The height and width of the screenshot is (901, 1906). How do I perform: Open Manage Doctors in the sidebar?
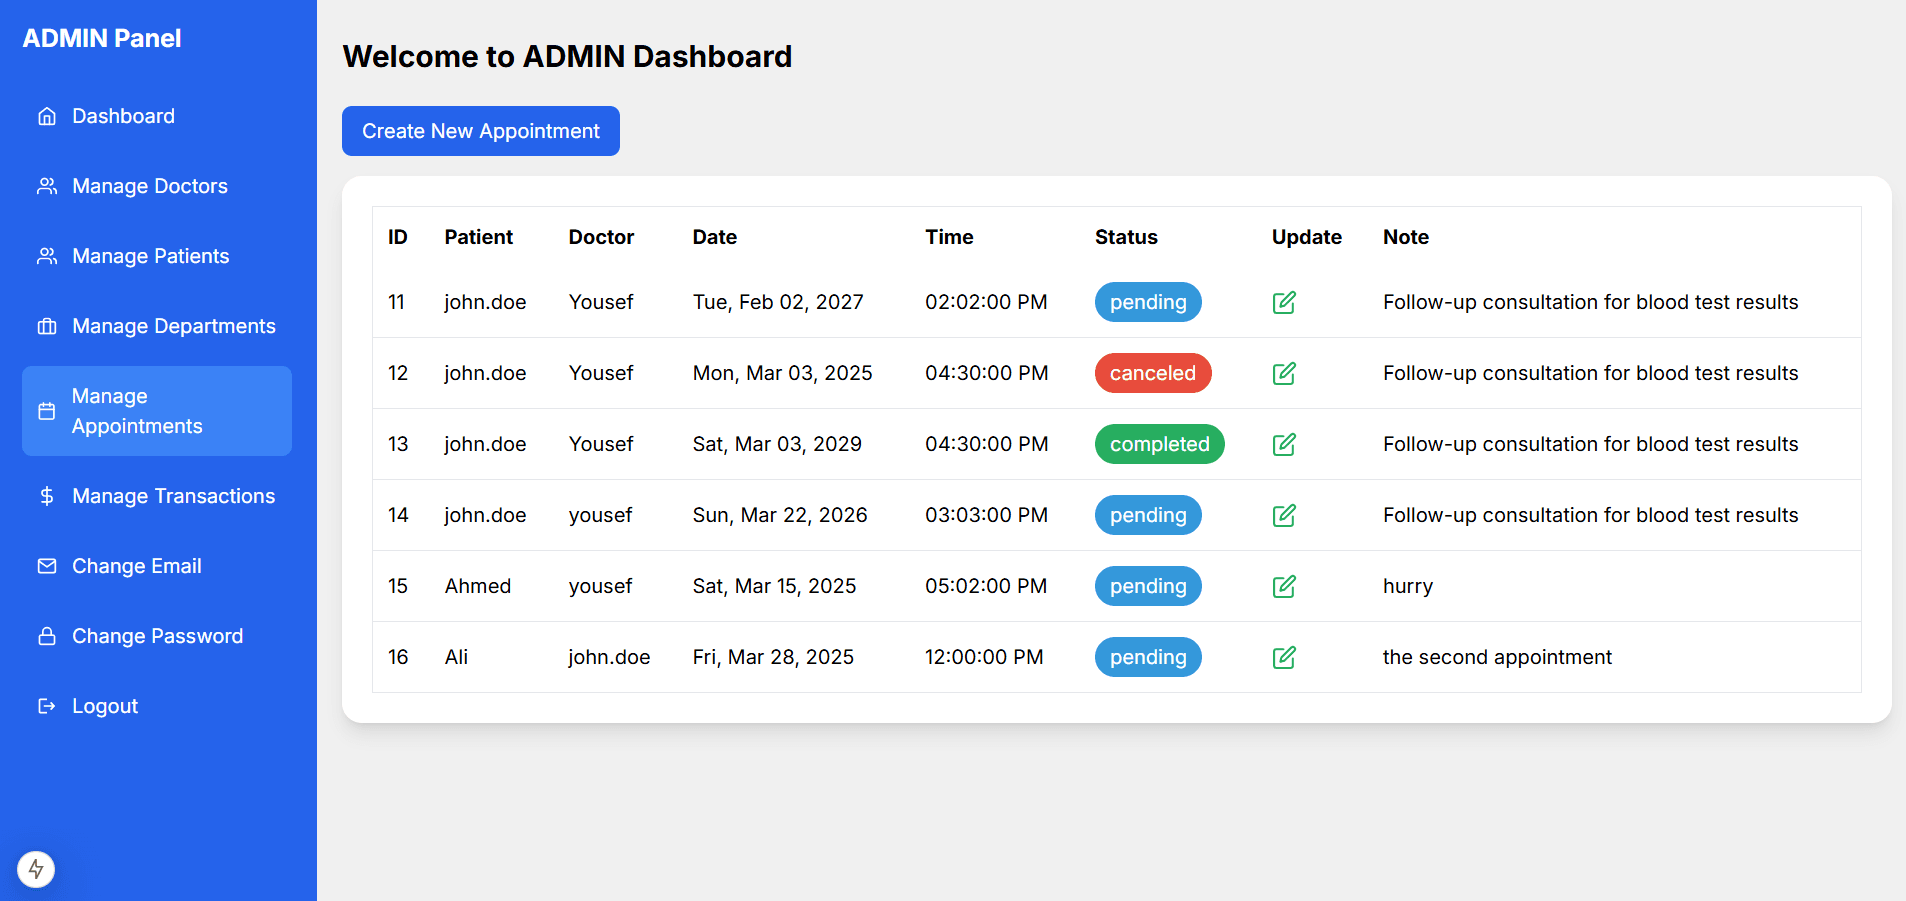click(150, 186)
